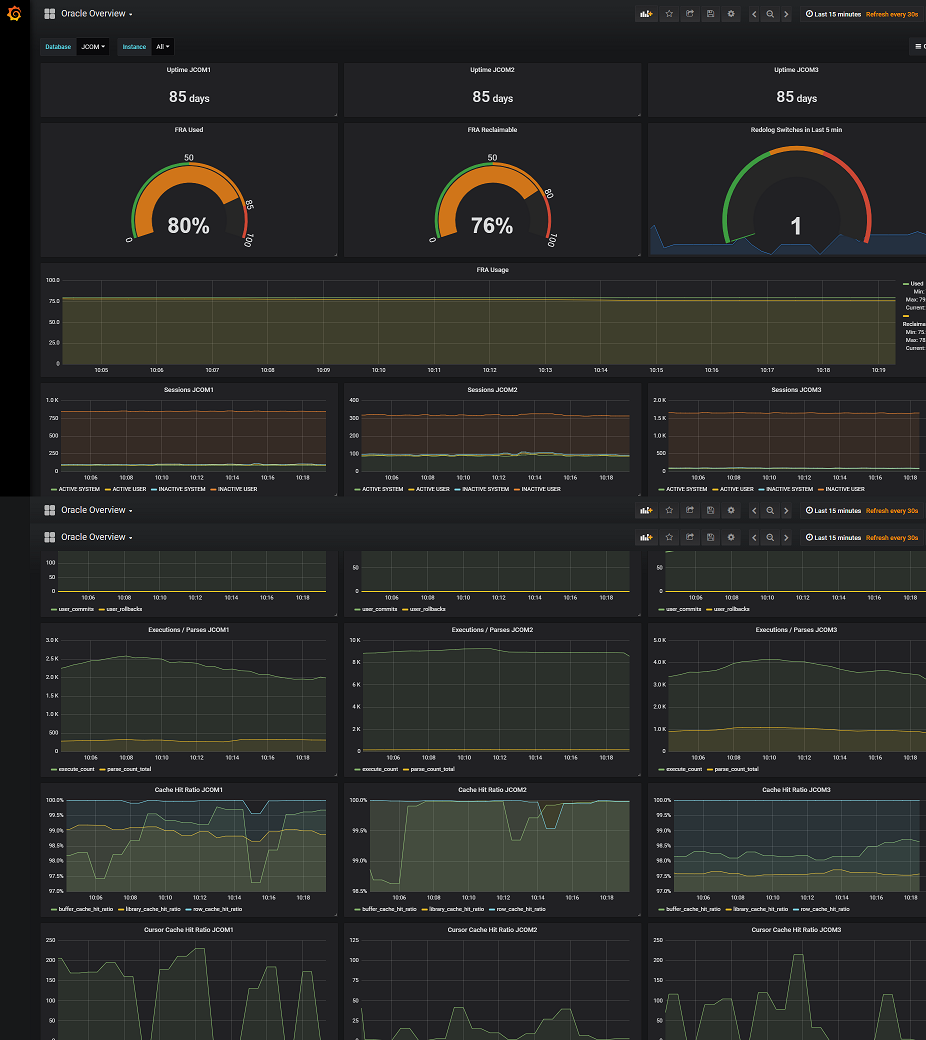This screenshot has width=926, height=1040.
Task: Open Last 15 minutes time picker in the lowest header
Action: (x=833, y=537)
